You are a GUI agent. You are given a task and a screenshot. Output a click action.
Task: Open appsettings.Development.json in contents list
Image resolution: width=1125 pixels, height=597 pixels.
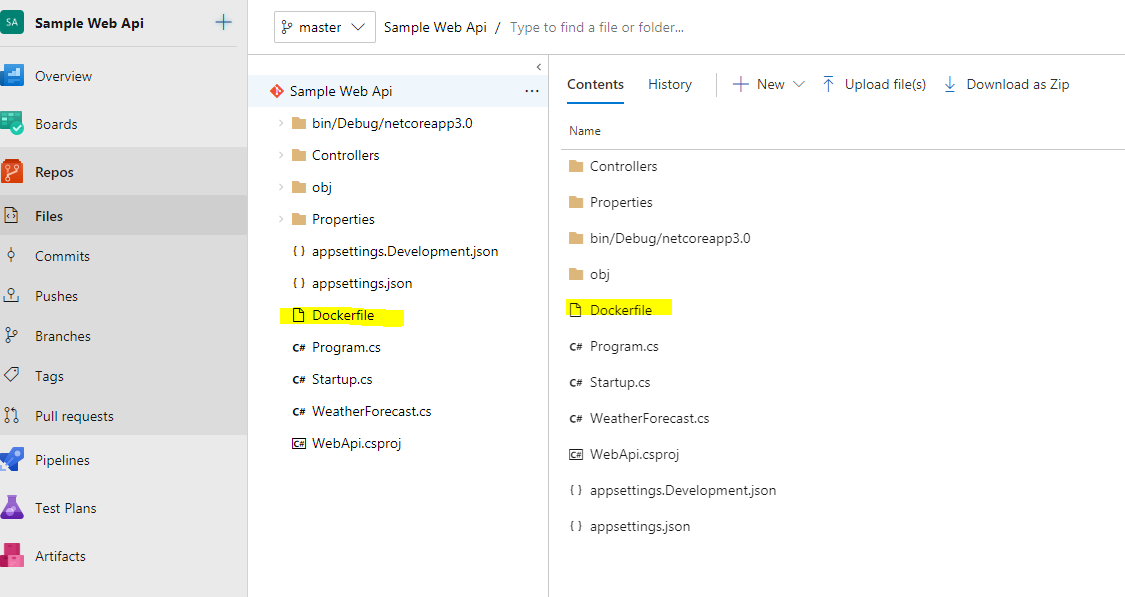click(x=682, y=490)
